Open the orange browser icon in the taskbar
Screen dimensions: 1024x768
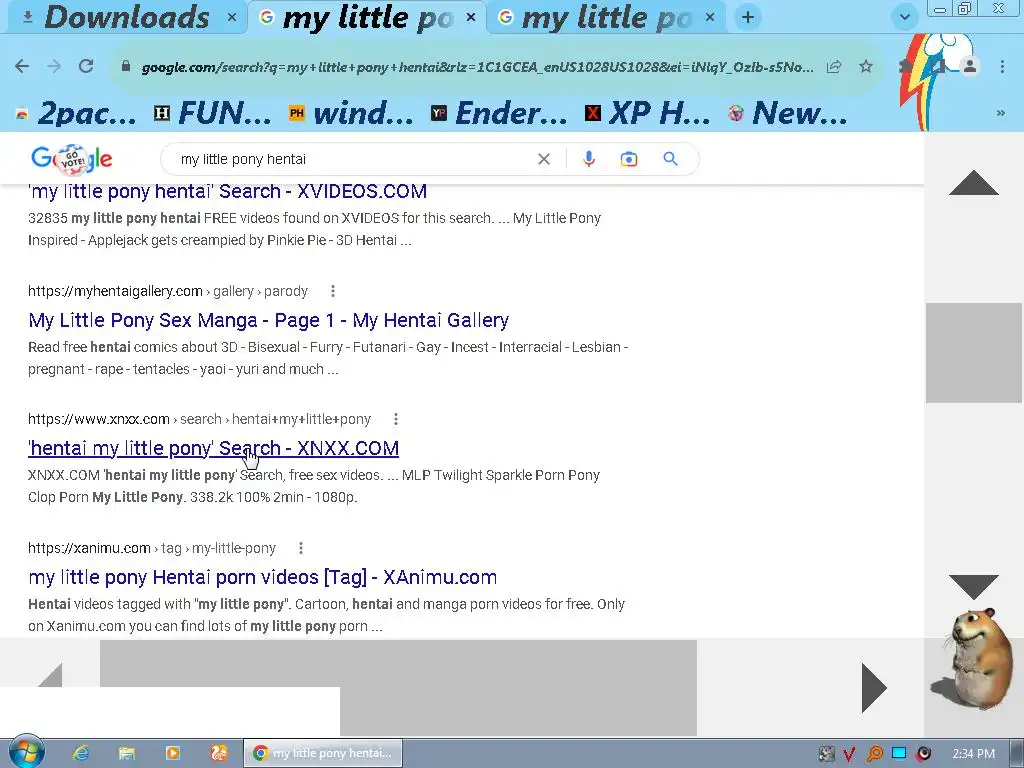tap(218, 753)
